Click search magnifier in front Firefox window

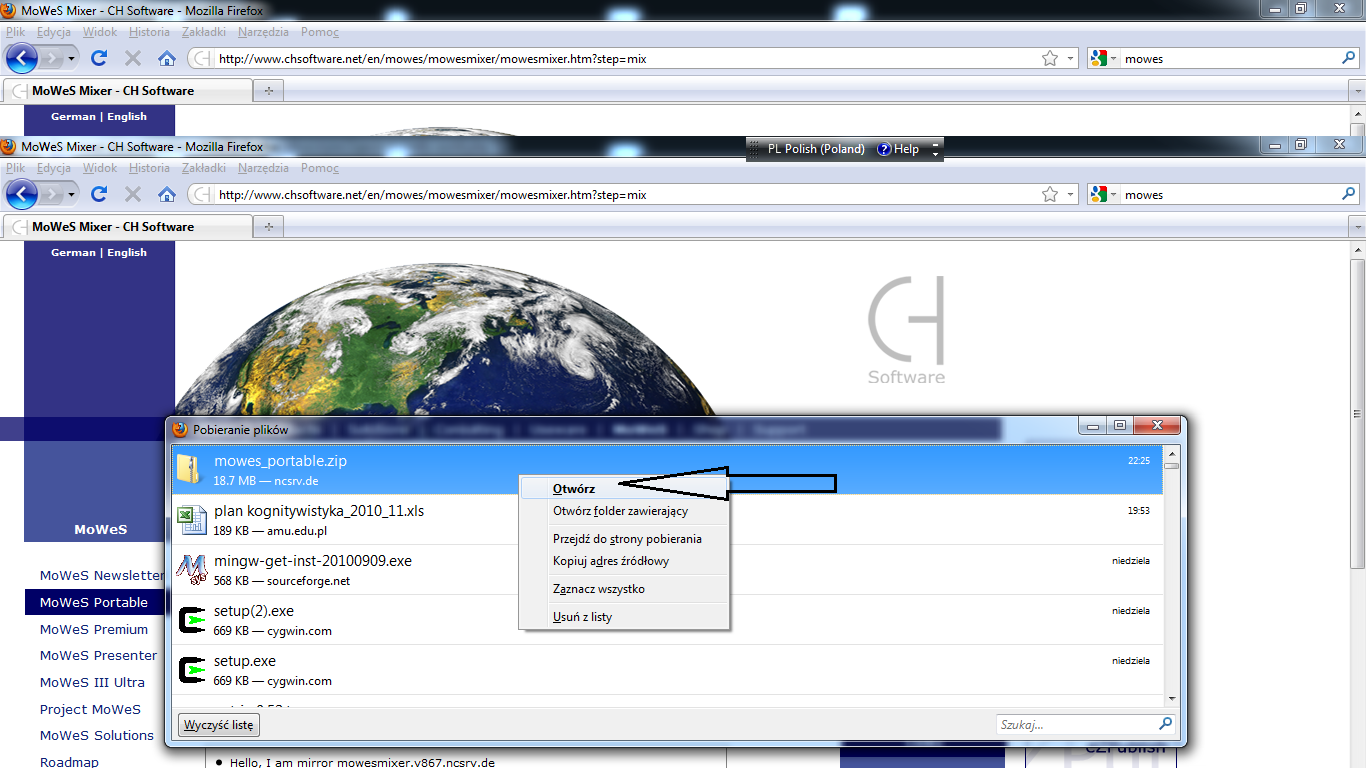coord(1348,194)
